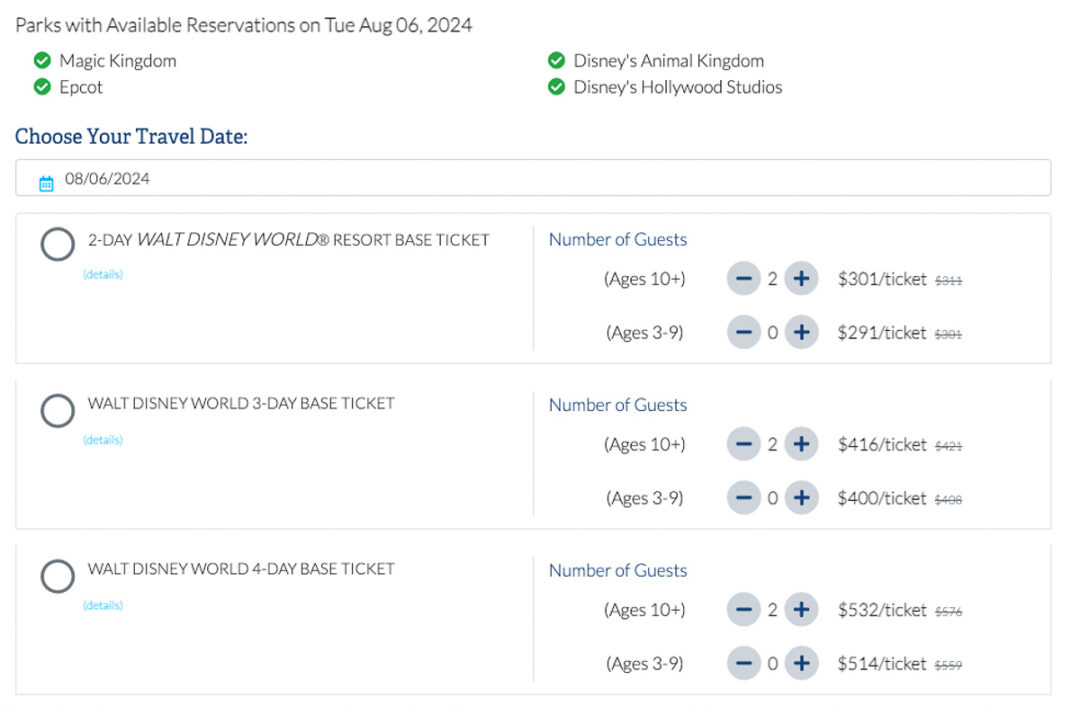Click the green checkmark beside Epcot
This screenshot has width=1080, height=707.
pyautogui.click(x=42, y=87)
